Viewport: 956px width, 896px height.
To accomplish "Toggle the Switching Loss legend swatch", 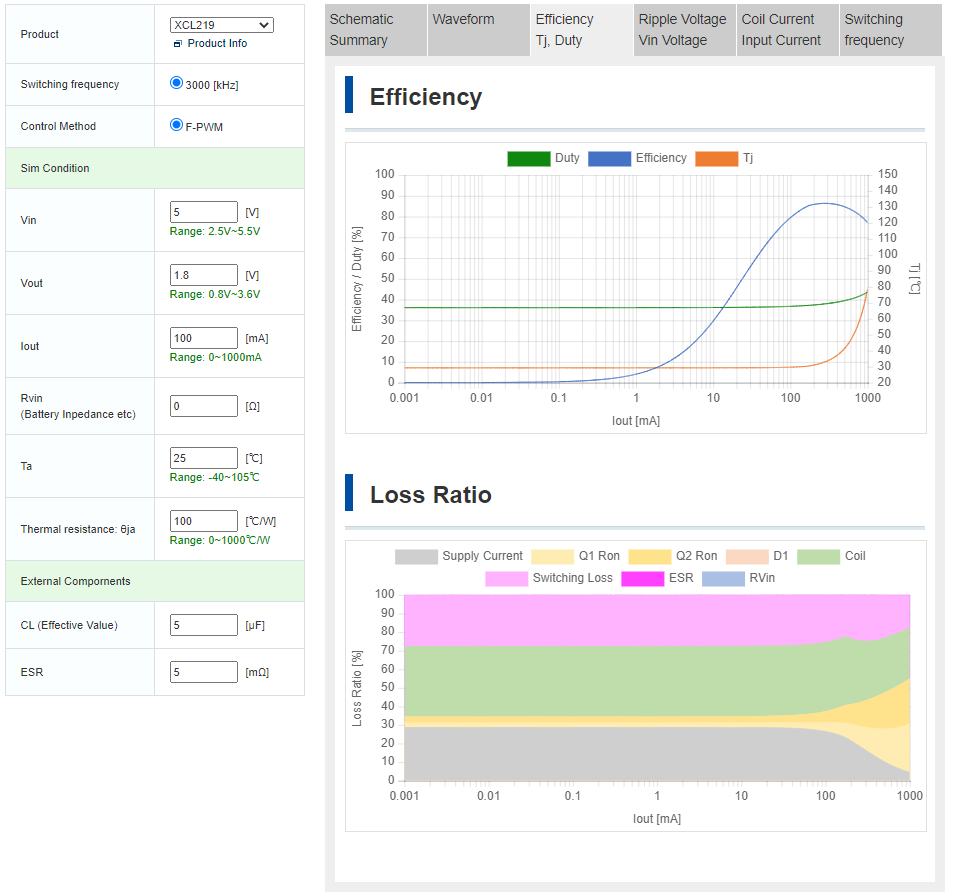I will coord(506,578).
